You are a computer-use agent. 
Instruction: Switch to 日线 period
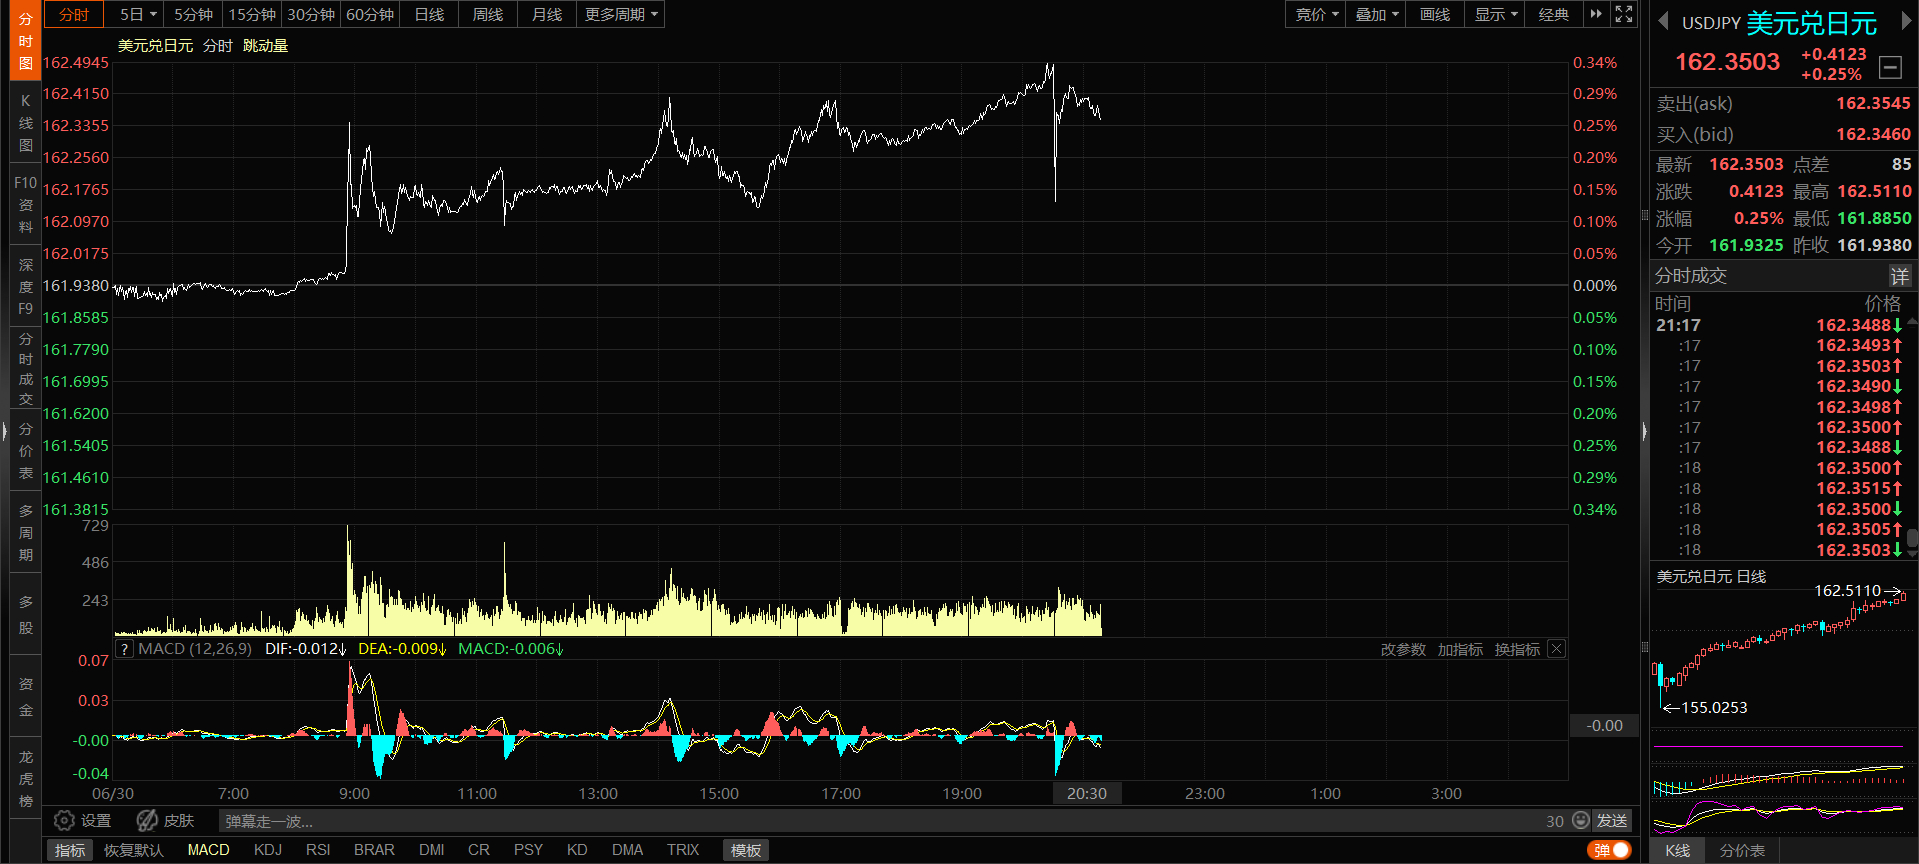coord(429,14)
